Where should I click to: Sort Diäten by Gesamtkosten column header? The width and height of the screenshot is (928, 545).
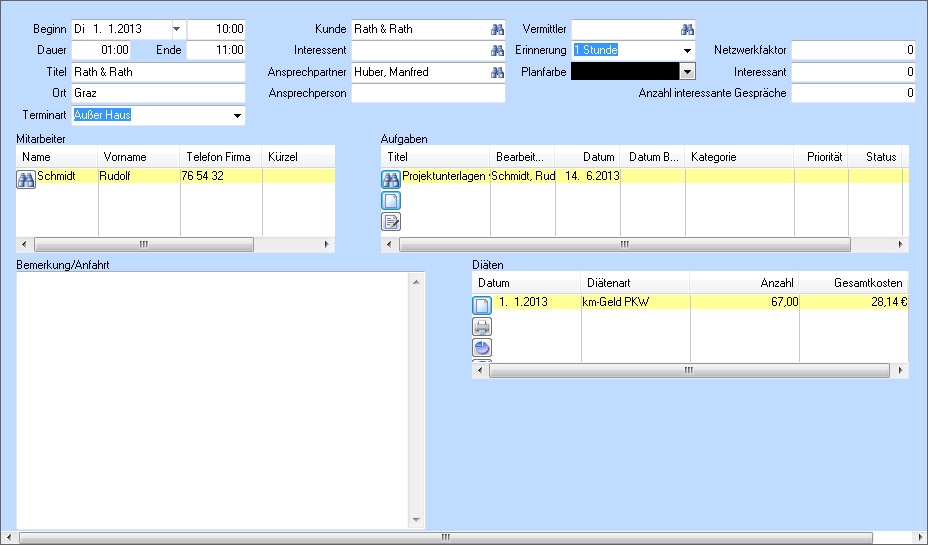(853, 284)
